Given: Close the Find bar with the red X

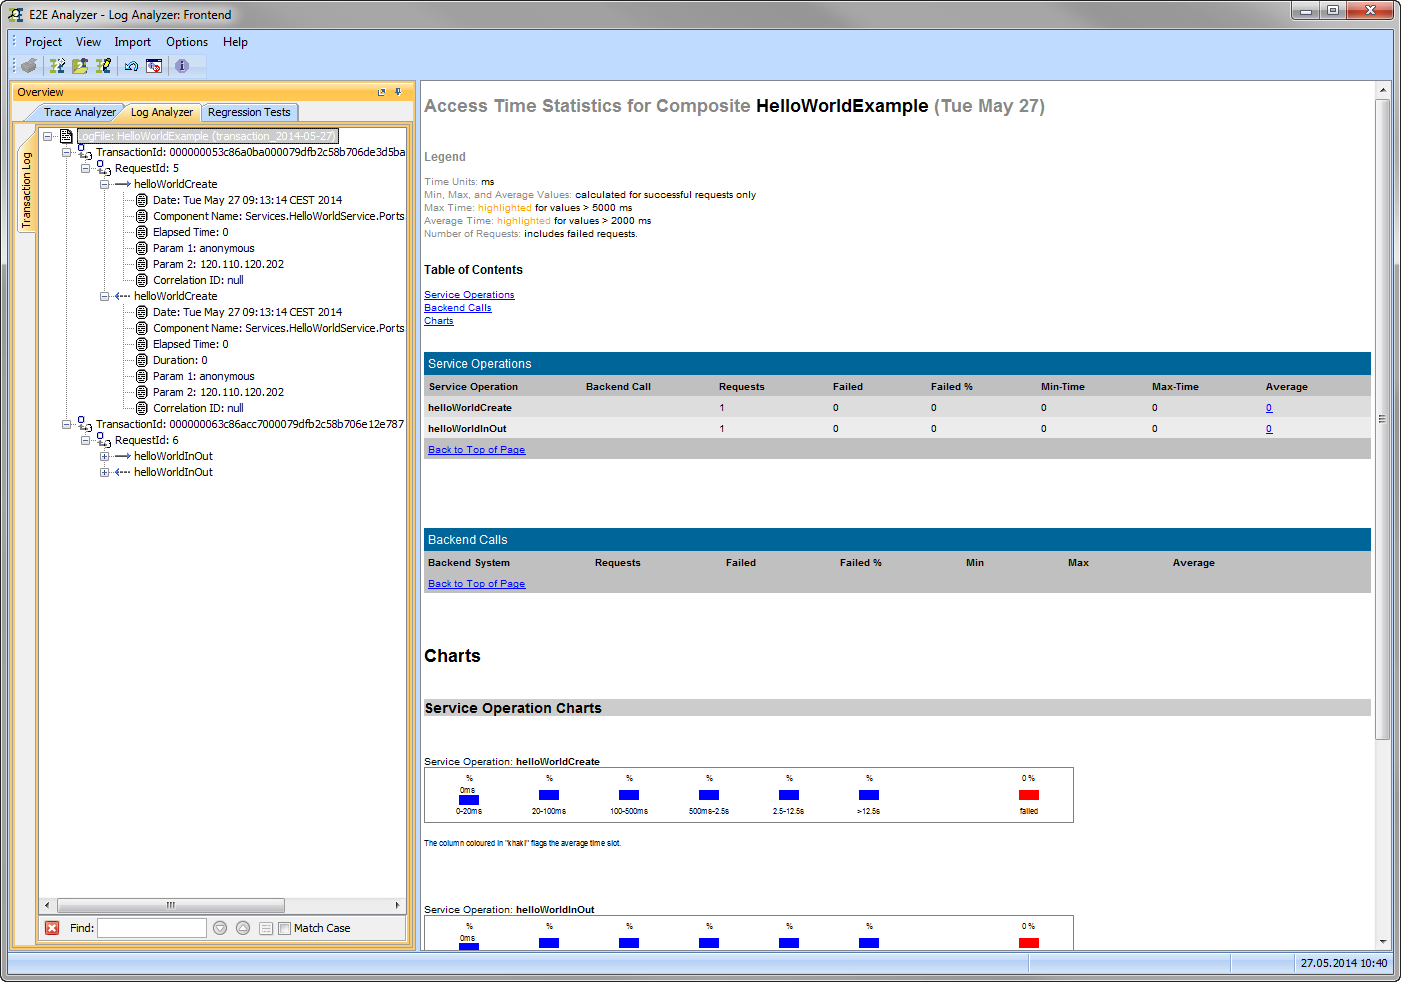Looking at the screenshot, I should click(x=52, y=928).
